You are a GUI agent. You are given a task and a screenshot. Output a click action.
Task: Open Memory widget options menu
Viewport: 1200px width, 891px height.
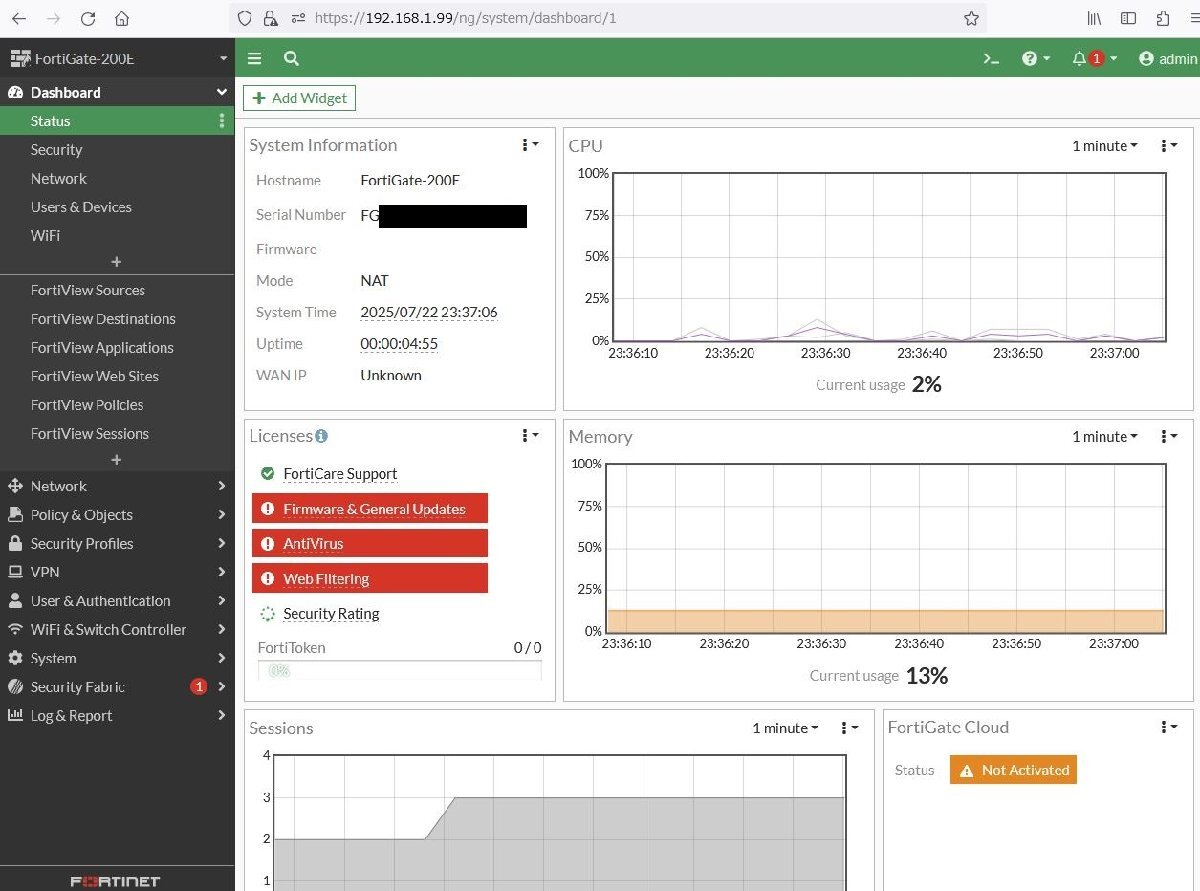[1168, 436]
